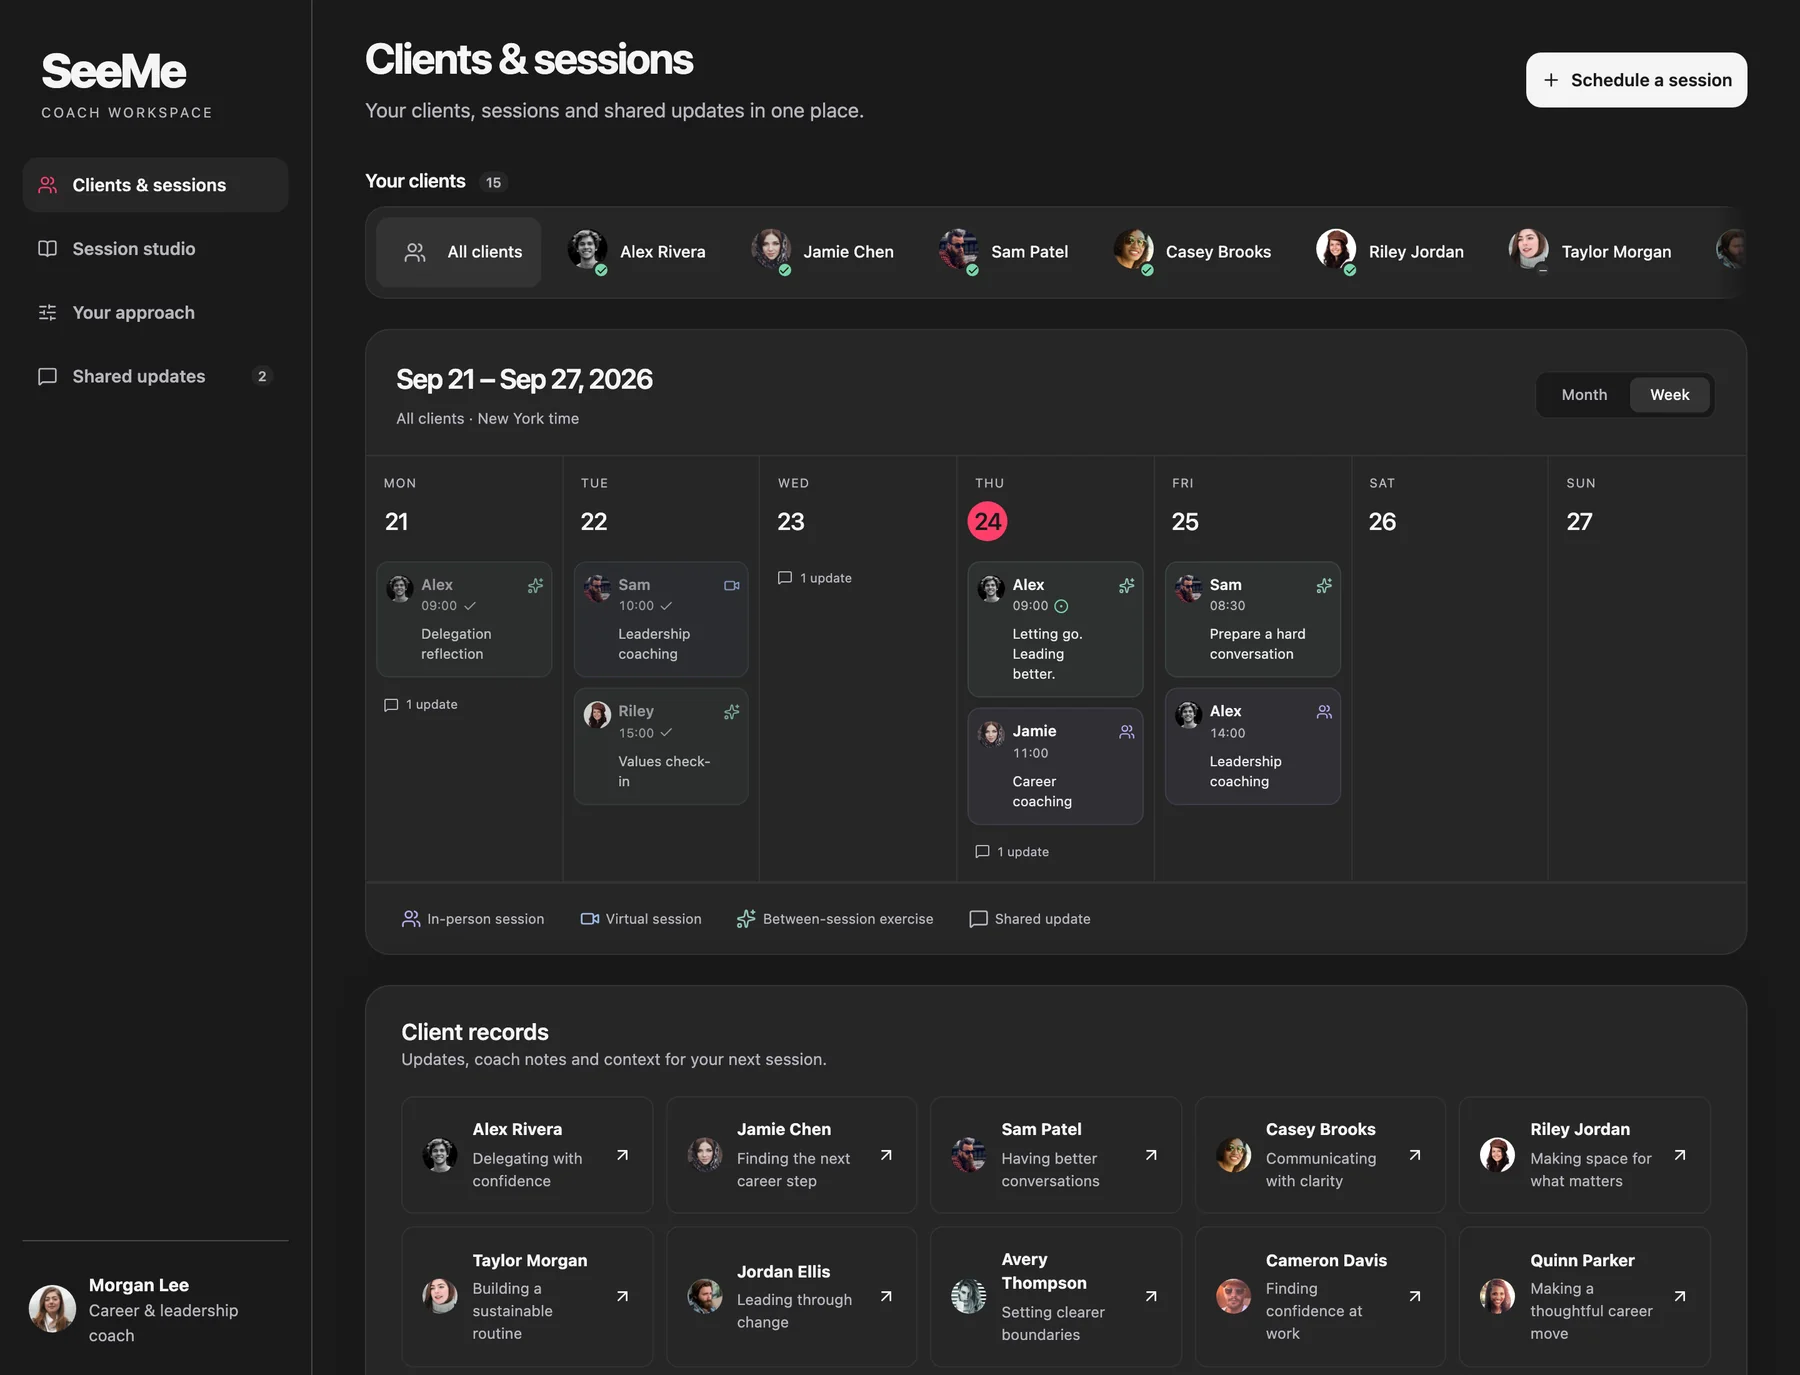
Task: Open arrow icon on Jamie Chen record
Action: click(x=886, y=1155)
